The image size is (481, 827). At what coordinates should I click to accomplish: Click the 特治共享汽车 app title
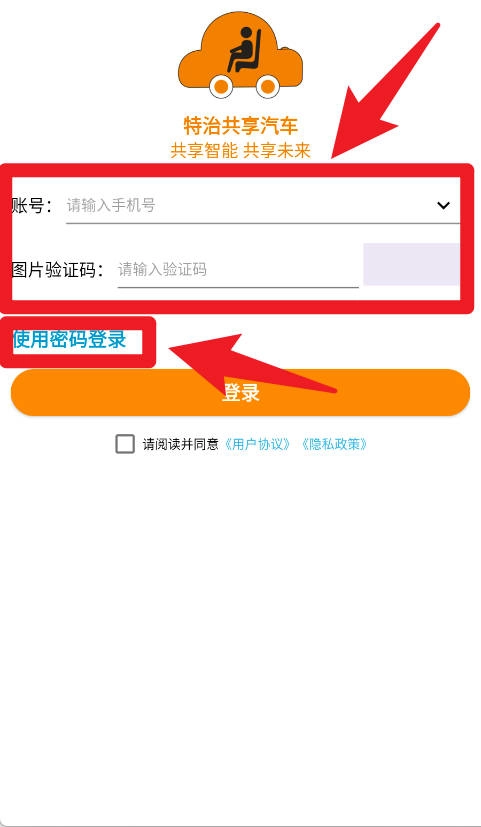240,126
